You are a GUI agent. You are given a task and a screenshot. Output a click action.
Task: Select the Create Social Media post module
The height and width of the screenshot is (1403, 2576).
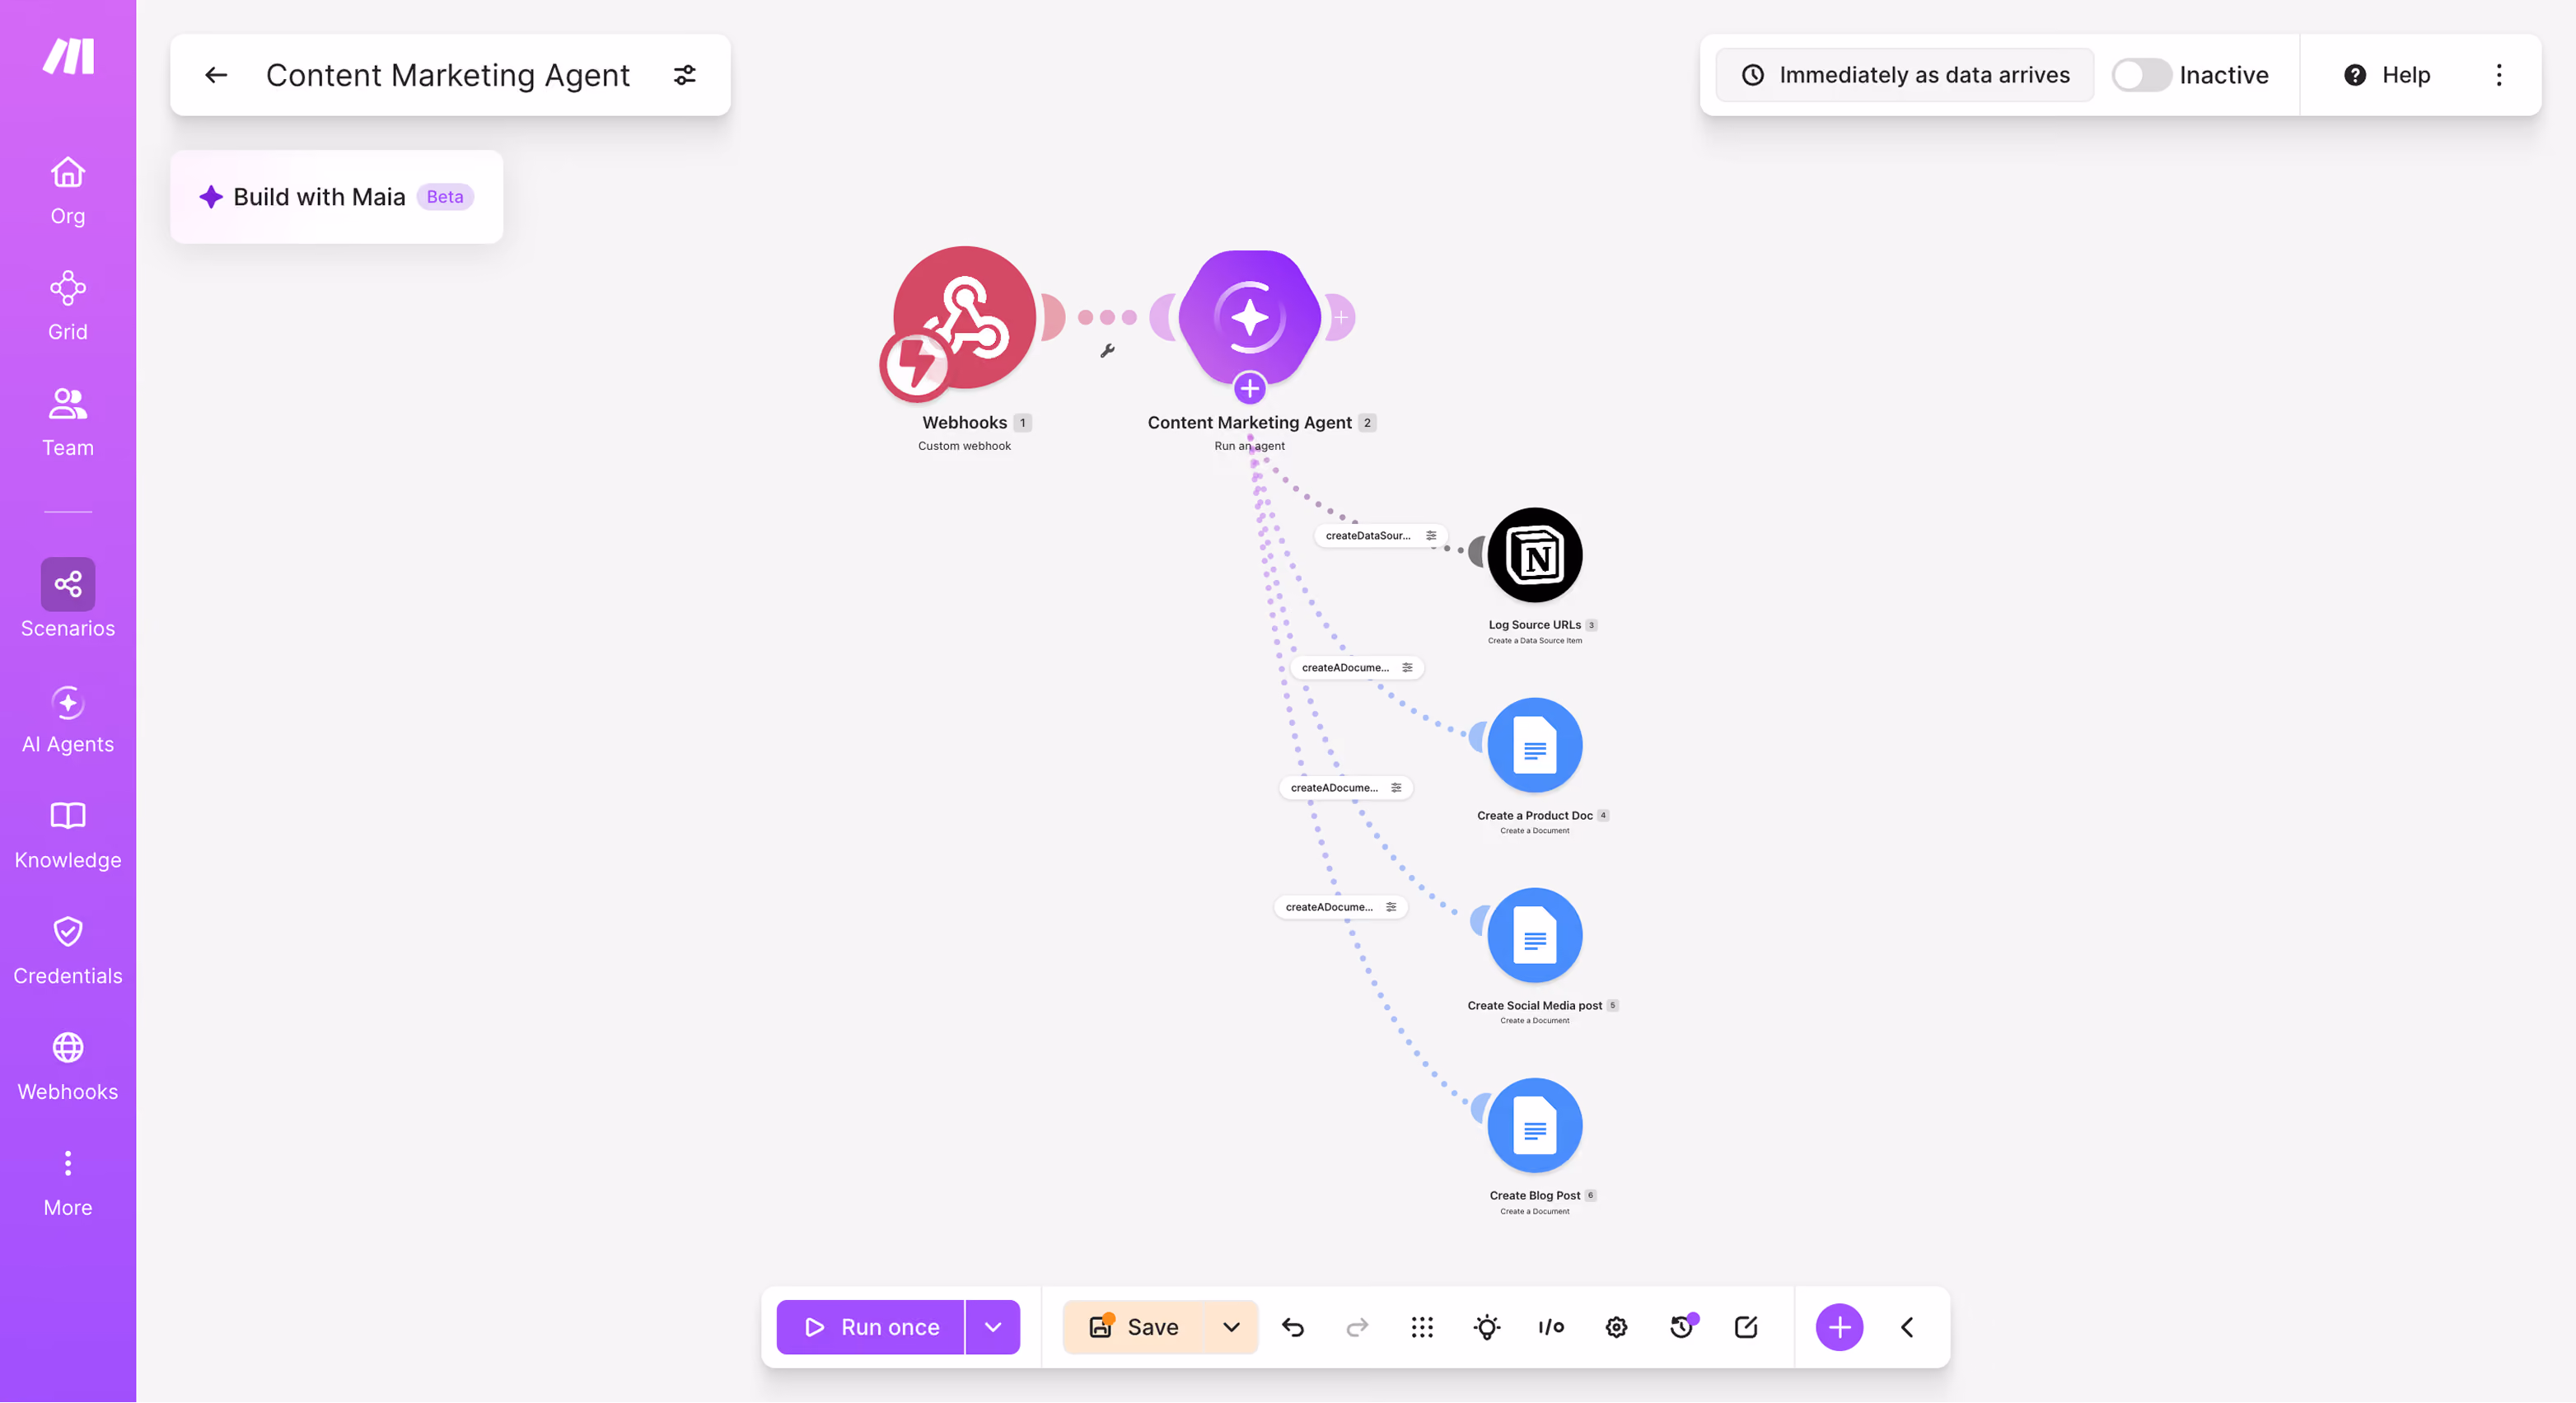coord(1535,935)
